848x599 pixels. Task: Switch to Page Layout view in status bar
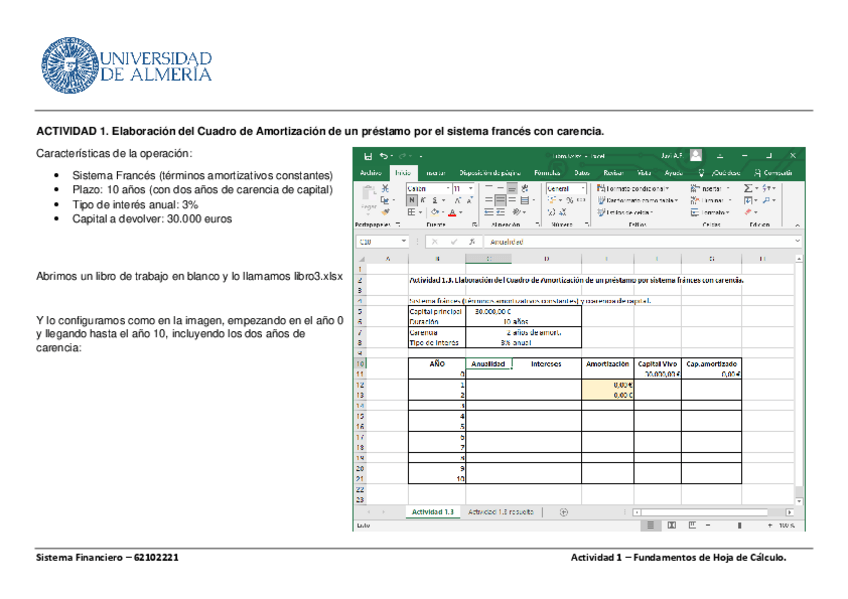671,525
